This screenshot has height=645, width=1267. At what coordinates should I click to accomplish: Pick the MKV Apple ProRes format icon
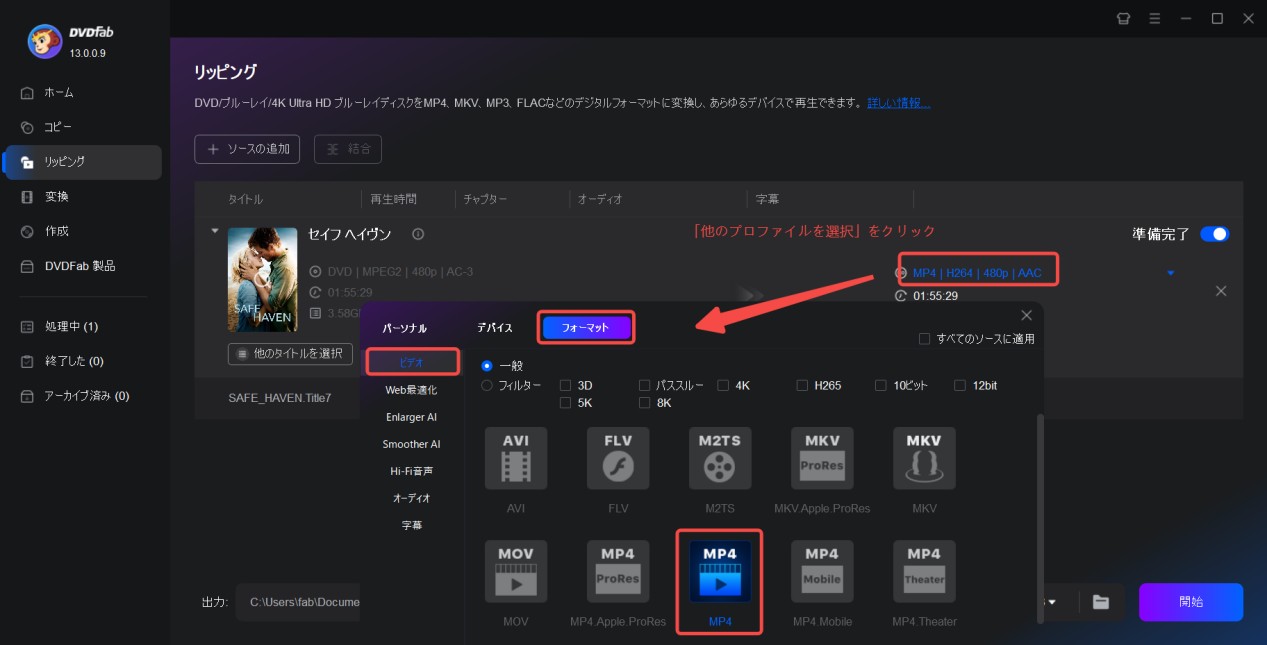click(822, 459)
